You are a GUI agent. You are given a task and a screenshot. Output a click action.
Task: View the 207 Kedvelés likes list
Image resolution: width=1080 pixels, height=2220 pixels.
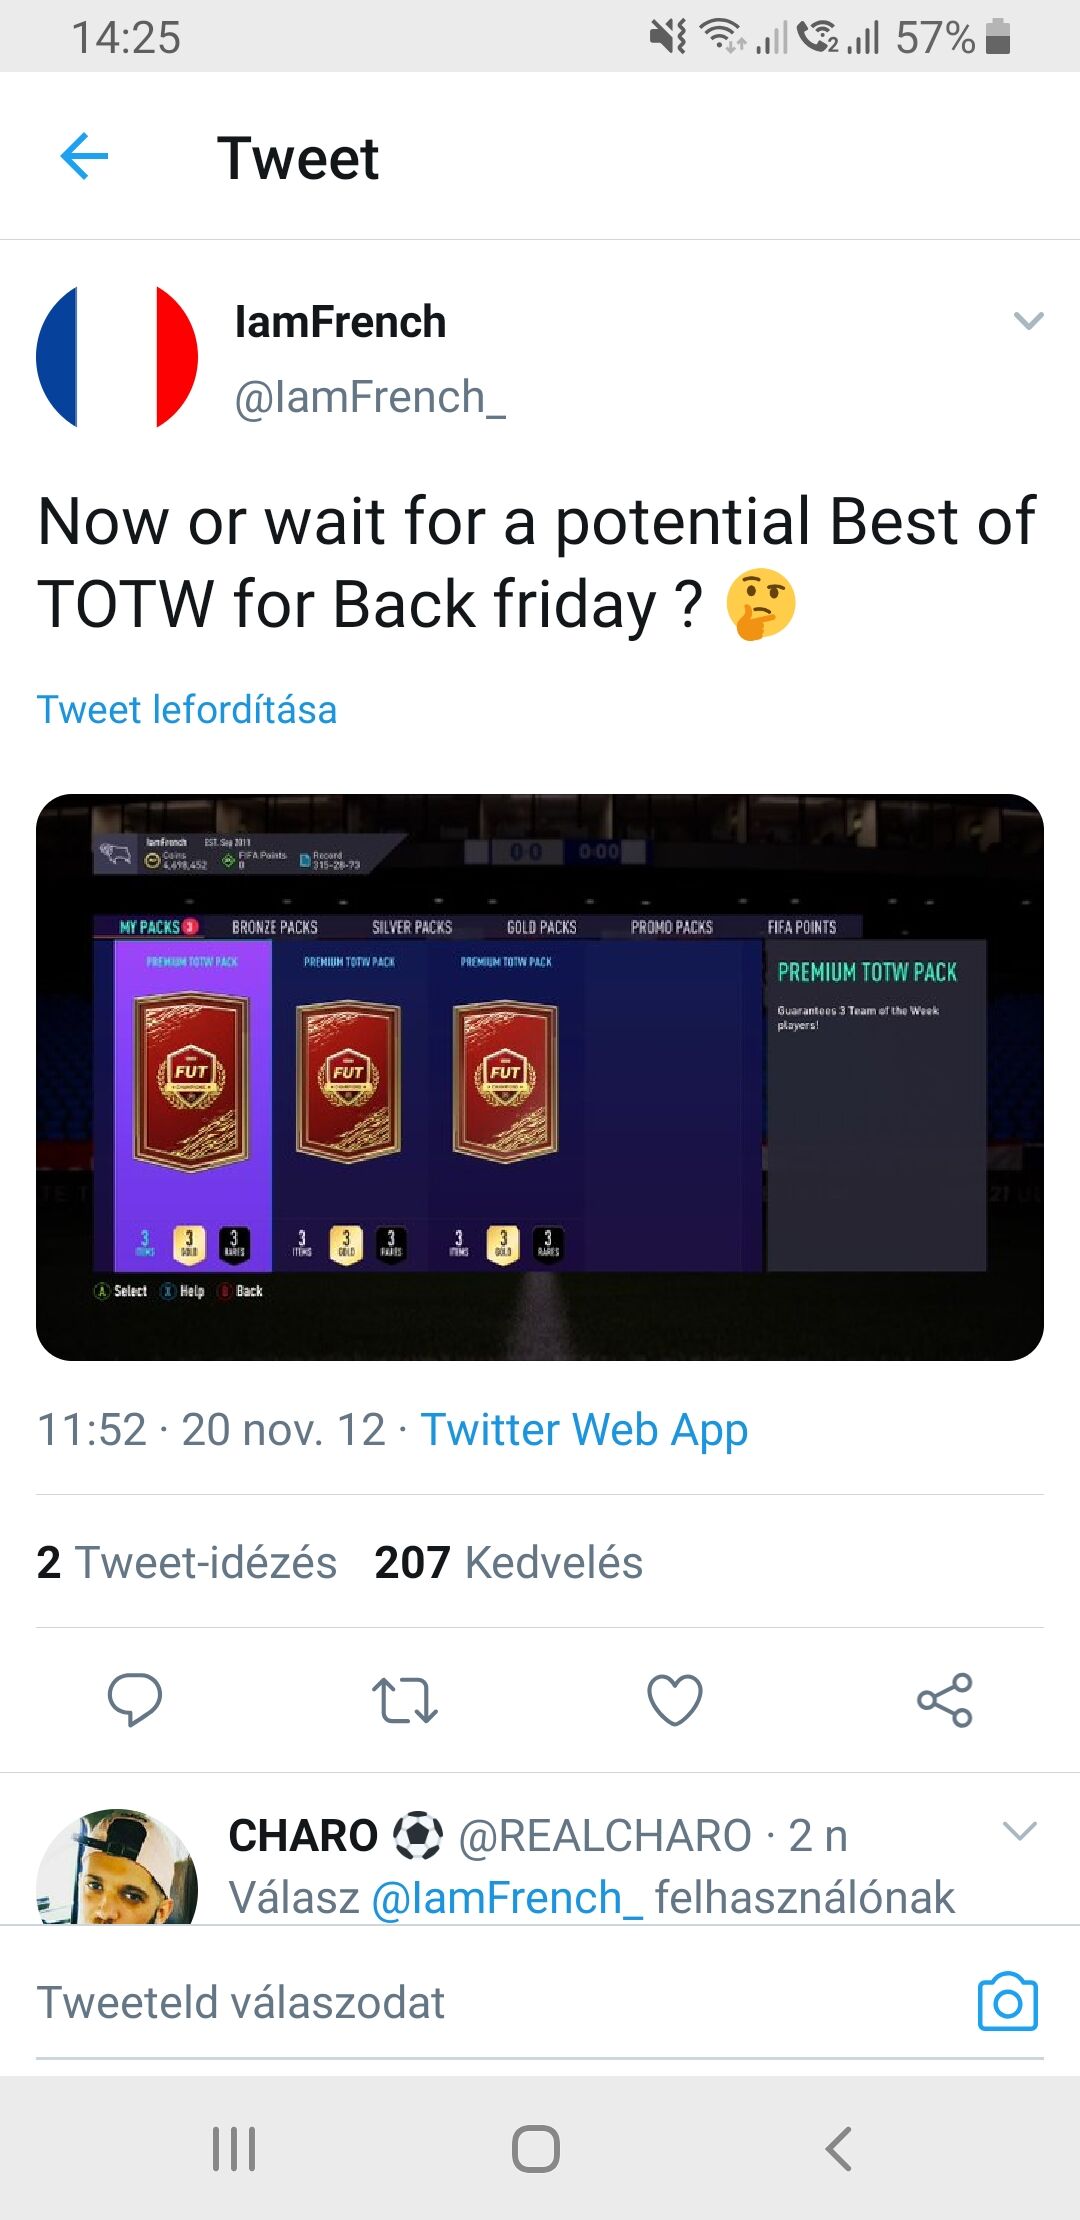point(508,1562)
